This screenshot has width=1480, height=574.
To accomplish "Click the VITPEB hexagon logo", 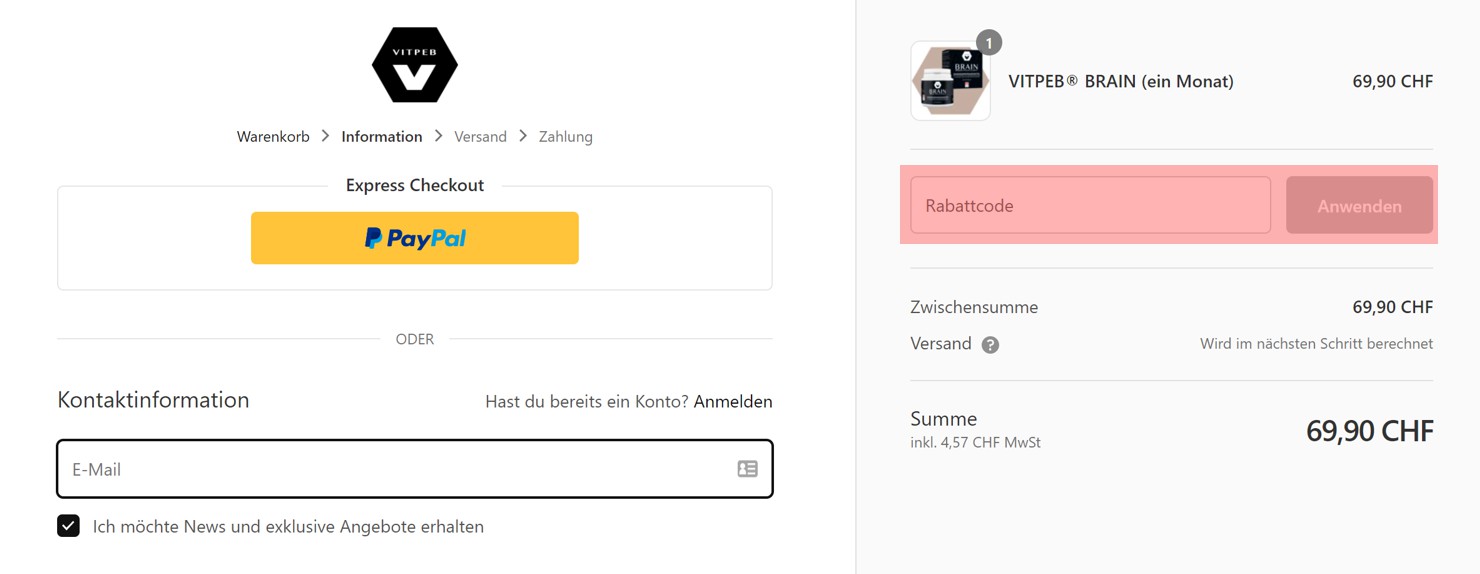I will 415,65.
